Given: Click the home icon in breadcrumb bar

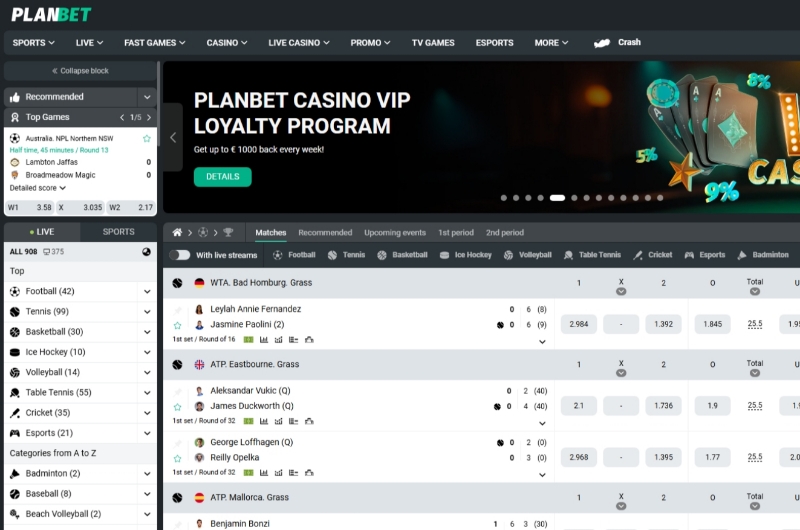Looking at the screenshot, I should pyautogui.click(x=177, y=233).
